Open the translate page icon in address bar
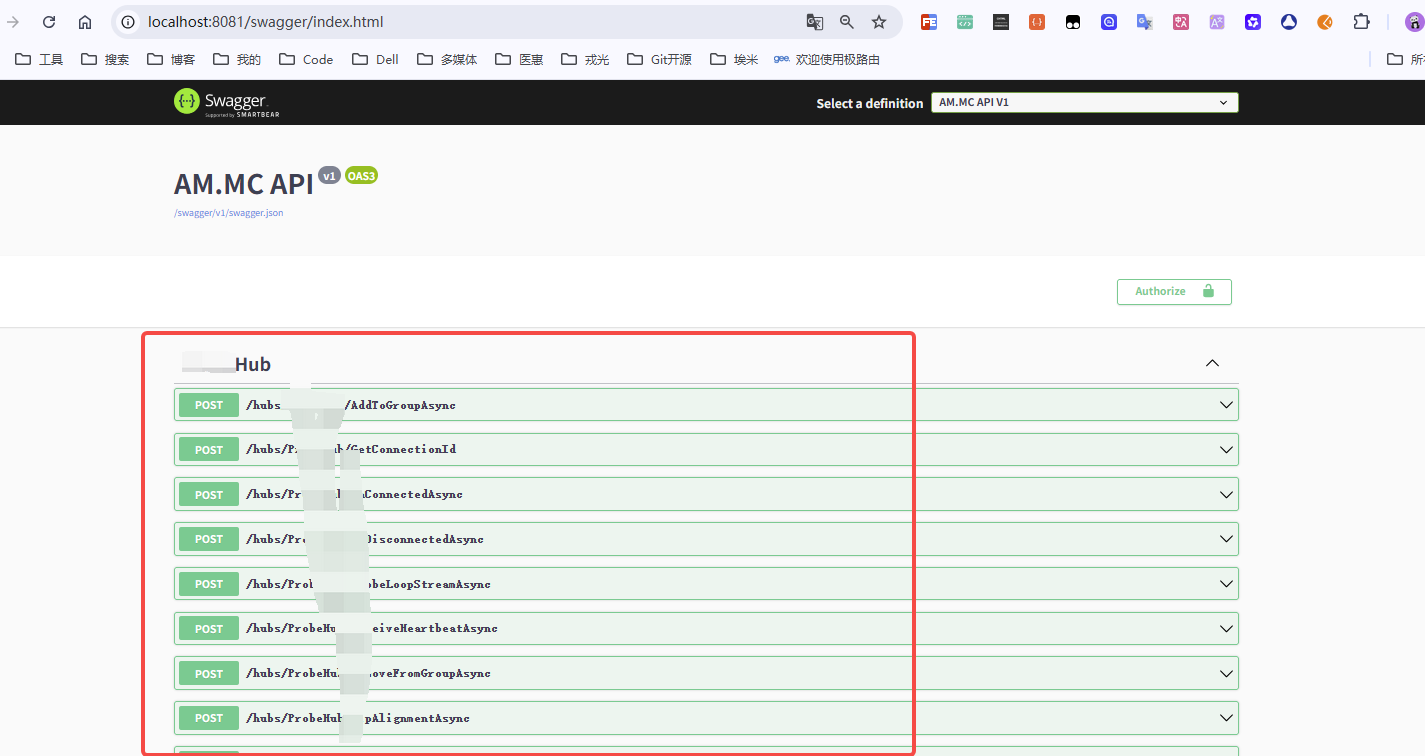The width and height of the screenshot is (1425, 756). [x=815, y=22]
